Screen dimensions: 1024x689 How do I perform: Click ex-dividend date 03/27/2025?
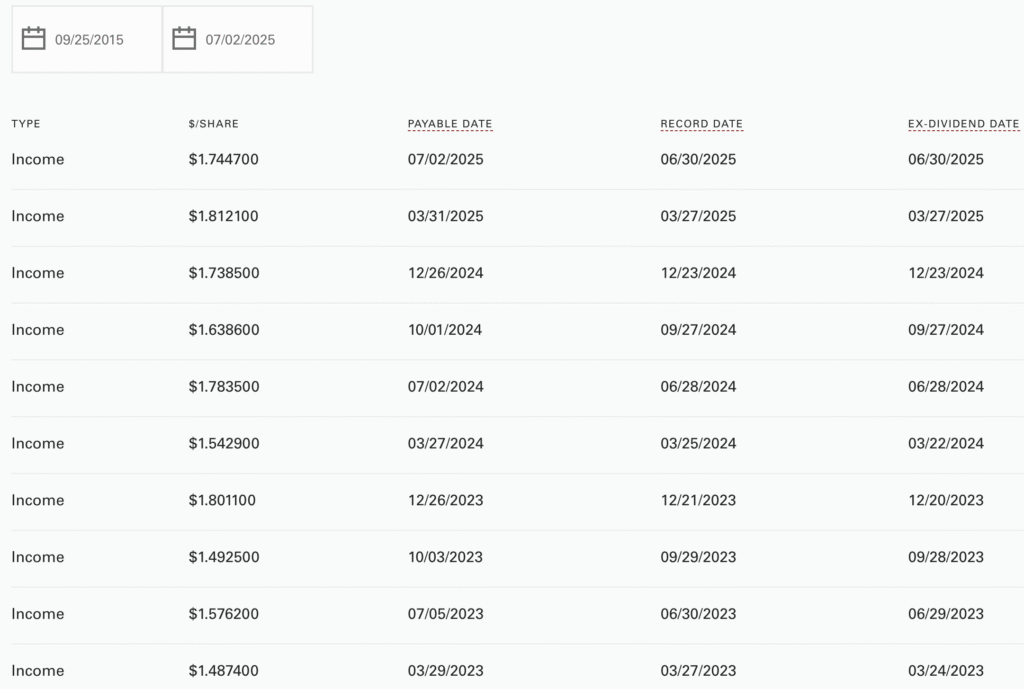click(946, 216)
